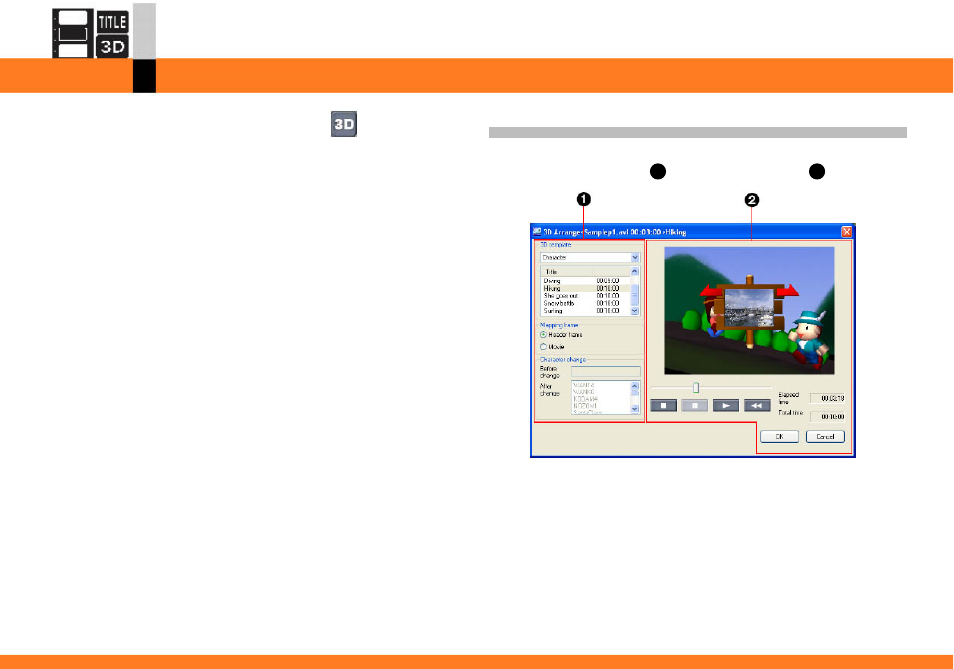Select the She goes out template

(585, 296)
